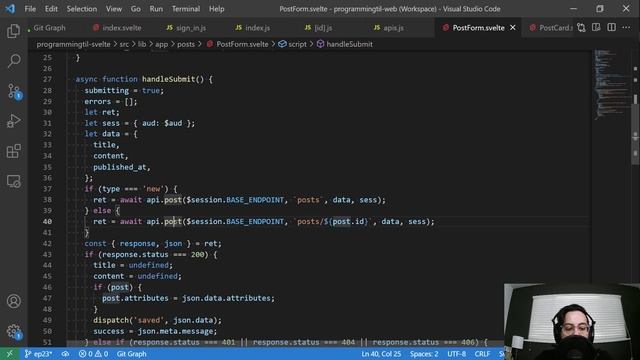Change indentation via Spaces: 2
Screen dimensions: 640x360
click(x=424, y=354)
